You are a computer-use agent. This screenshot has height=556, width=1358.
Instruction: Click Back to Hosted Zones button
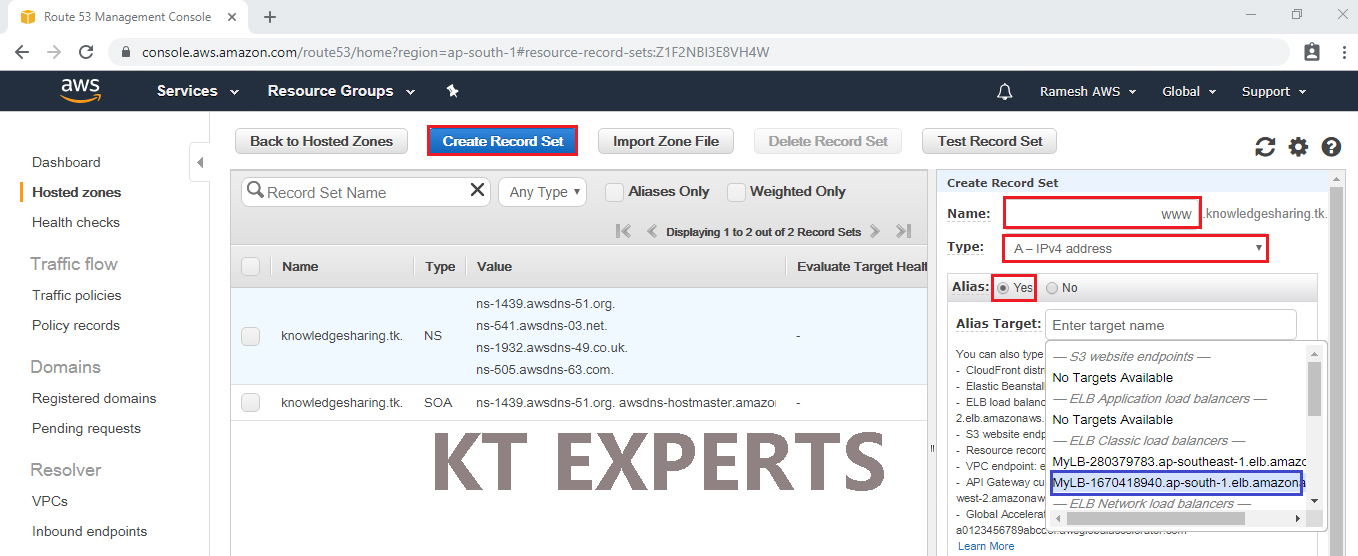(x=321, y=141)
